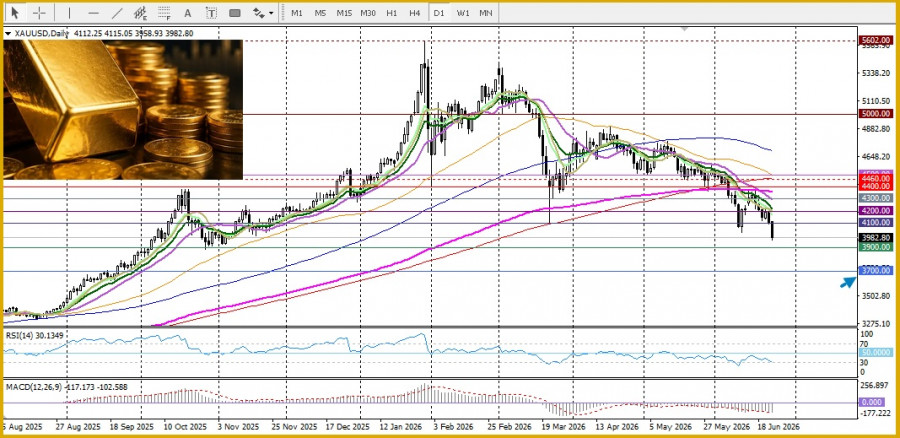Switch chart to W1 weekly timeframe
This screenshot has height=438, width=900.
coord(463,13)
